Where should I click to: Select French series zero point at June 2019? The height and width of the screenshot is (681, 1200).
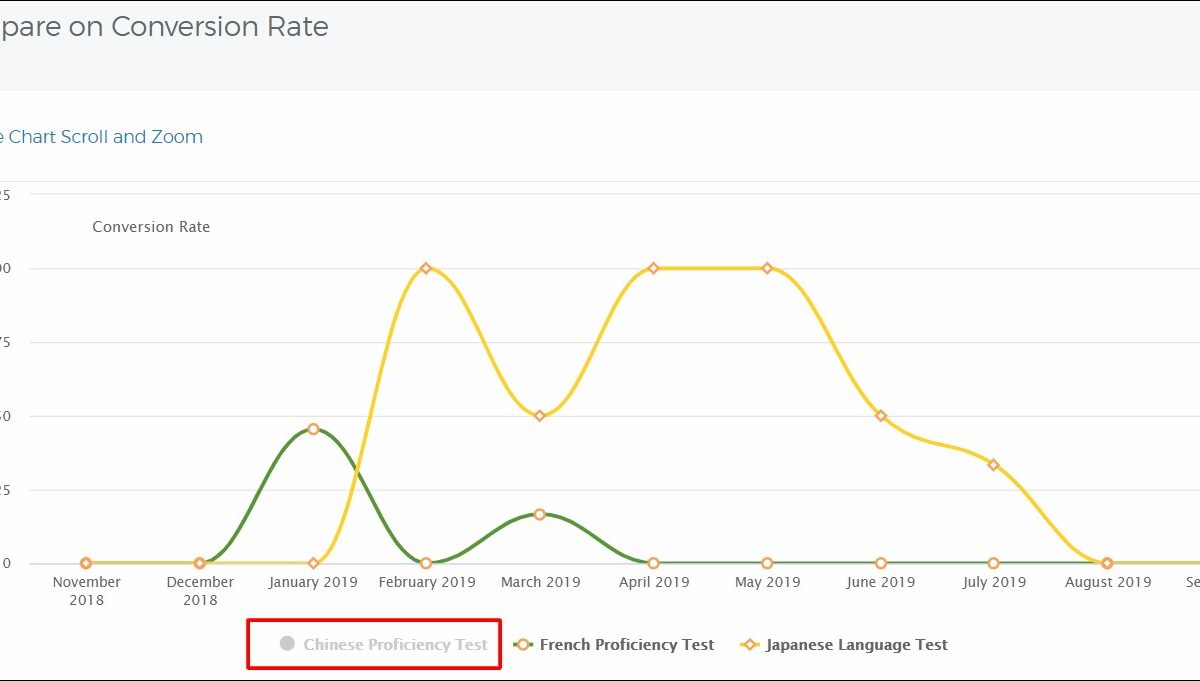click(x=880, y=563)
